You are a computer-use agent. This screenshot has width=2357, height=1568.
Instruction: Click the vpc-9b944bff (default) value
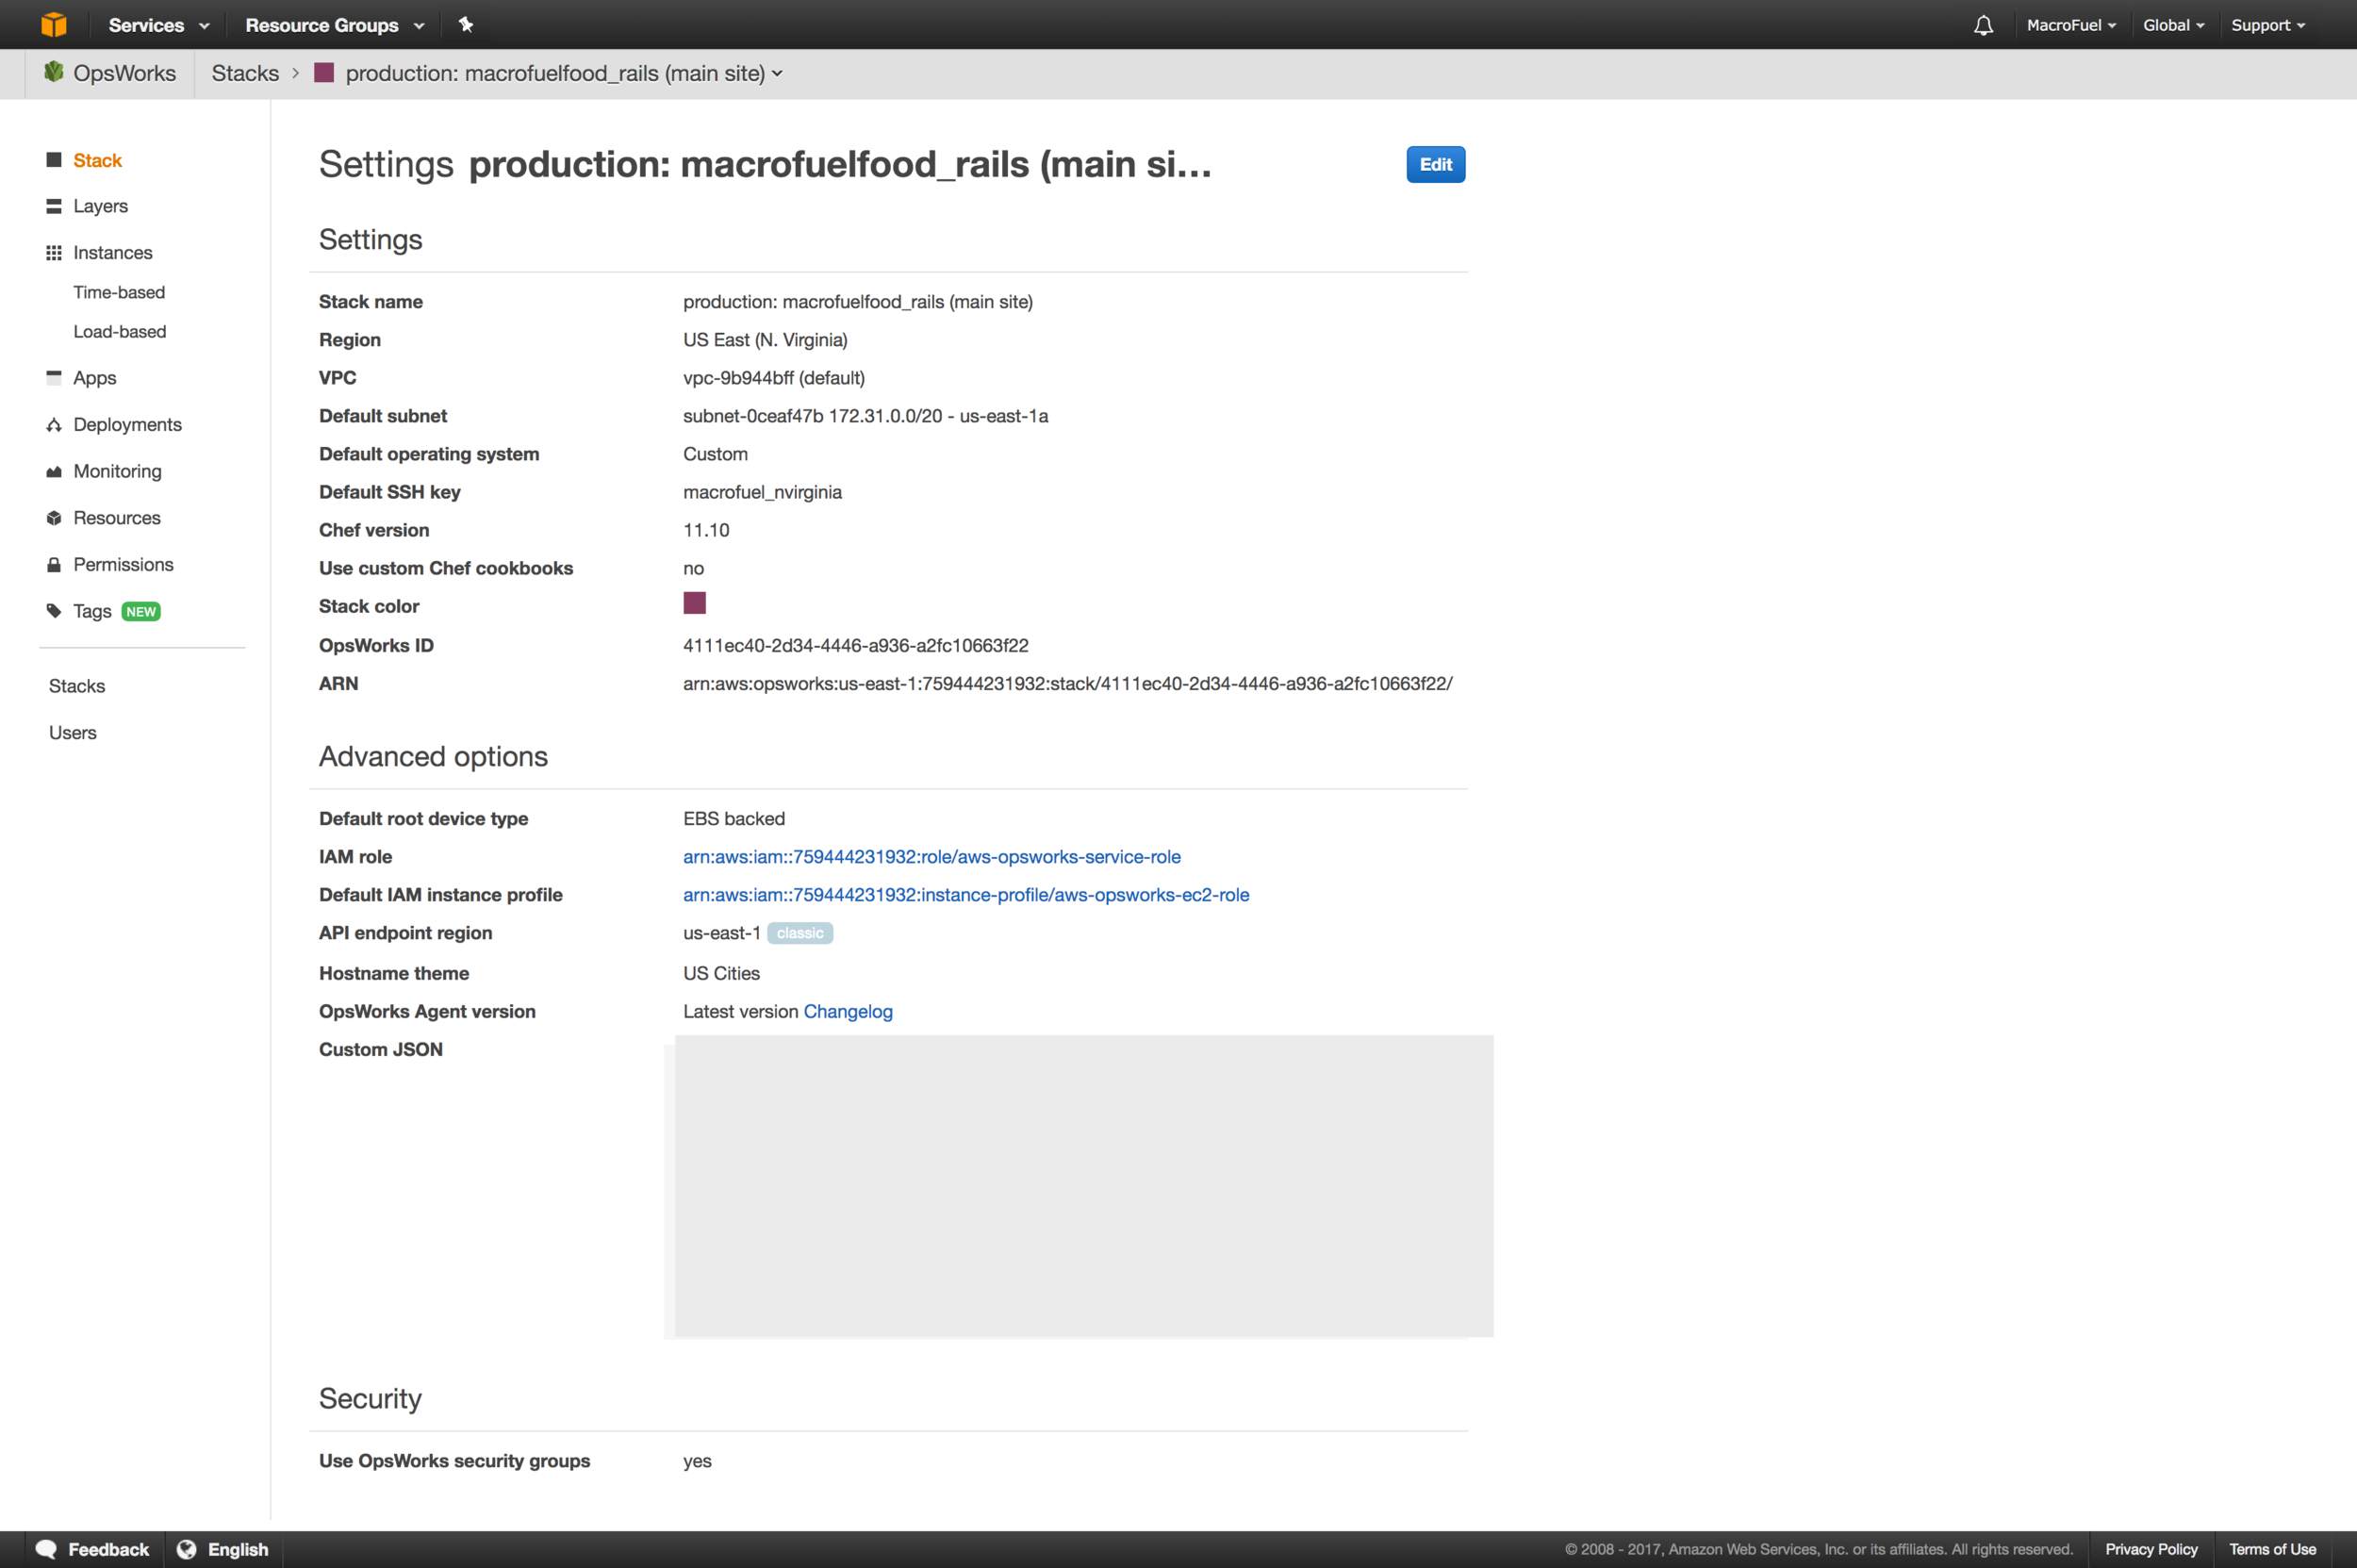[x=774, y=378]
